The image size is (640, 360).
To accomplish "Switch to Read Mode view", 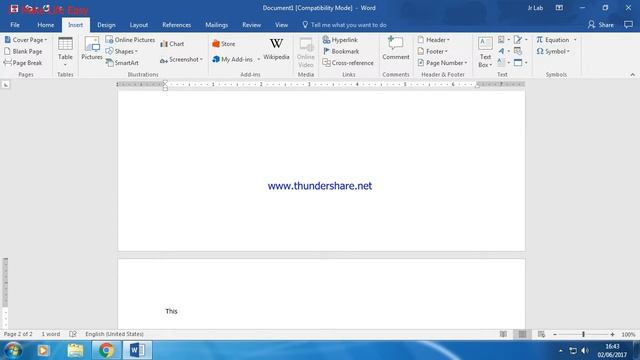I will pyautogui.click(x=503, y=334).
